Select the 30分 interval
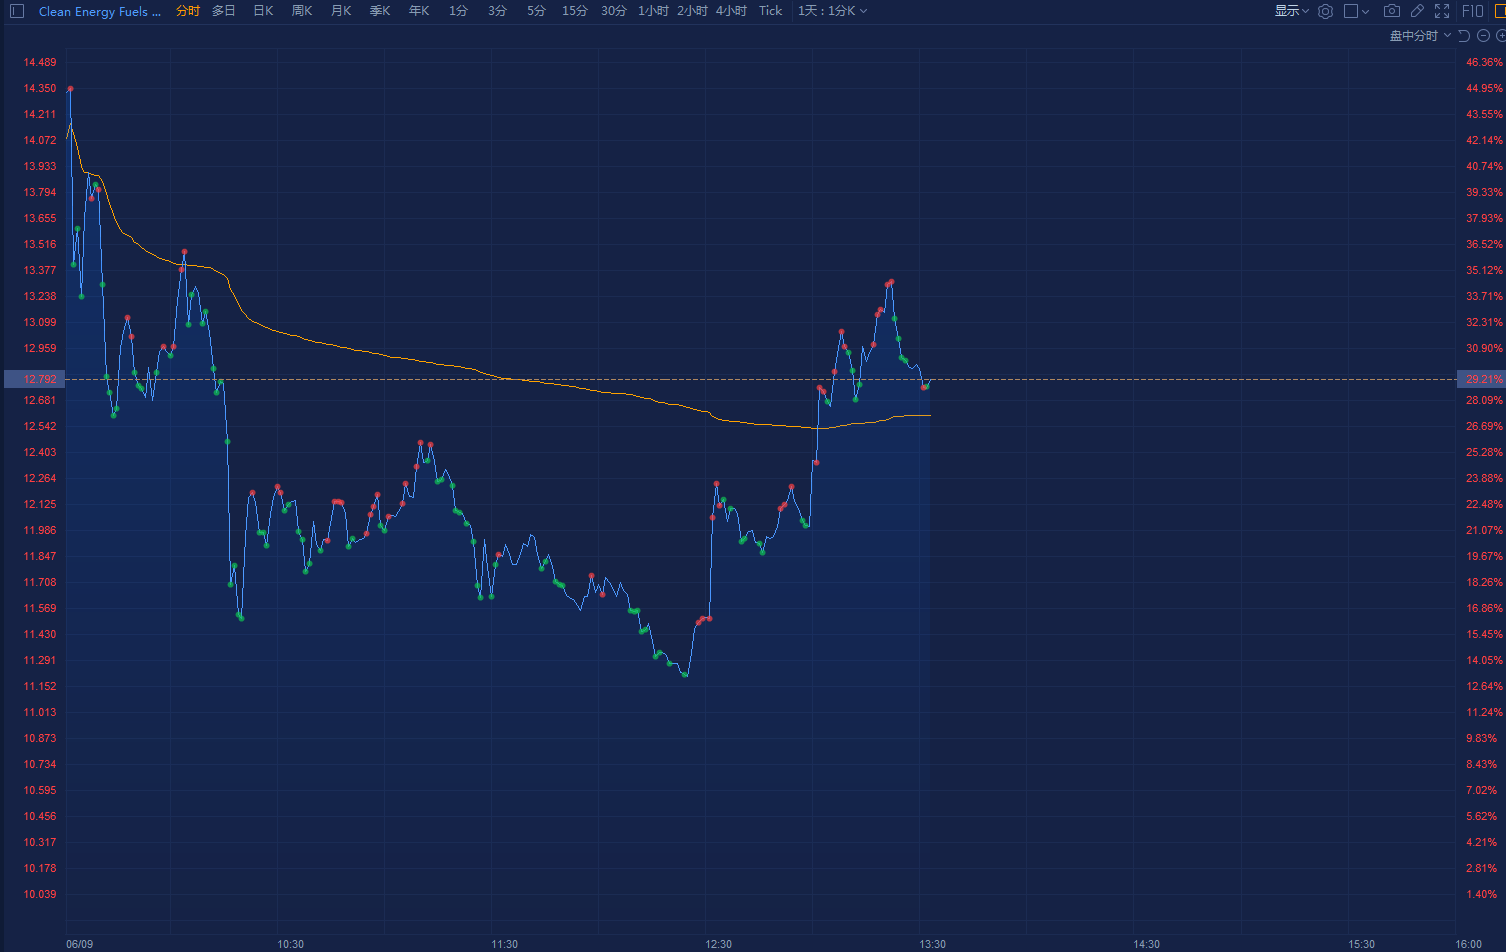 pyautogui.click(x=614, y=11)
